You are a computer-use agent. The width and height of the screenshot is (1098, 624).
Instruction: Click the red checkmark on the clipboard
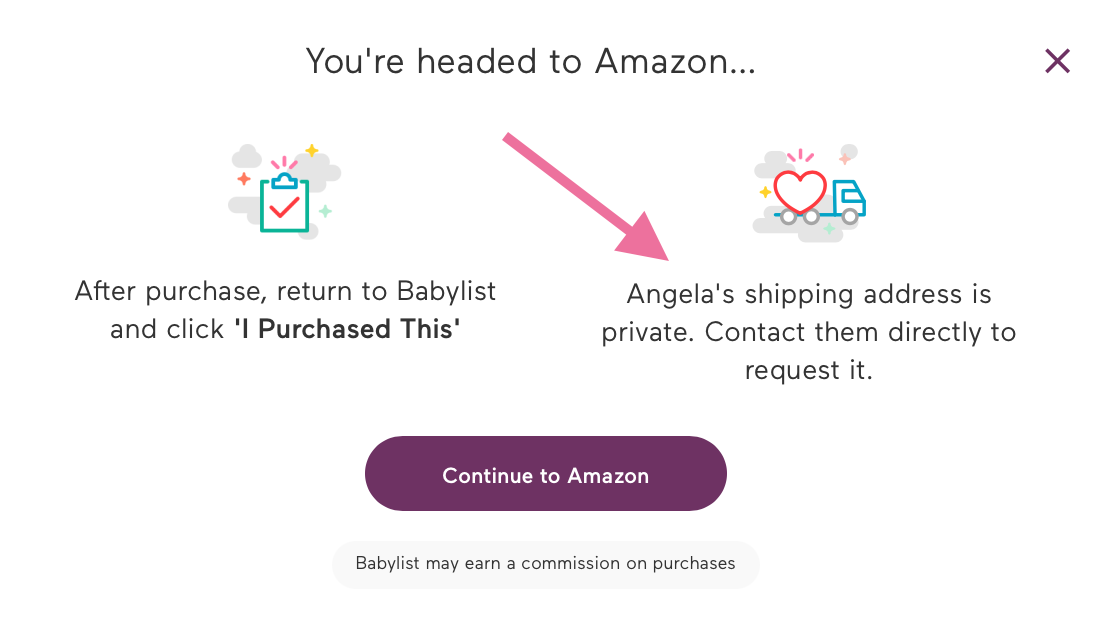[284, 208]
